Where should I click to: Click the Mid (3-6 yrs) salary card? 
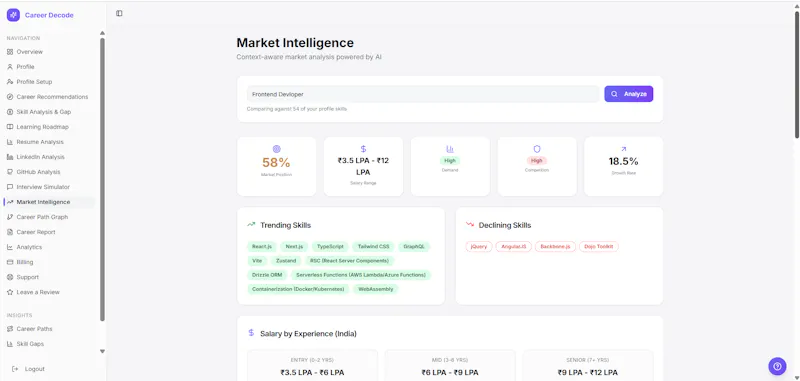click(x=450, y=365)
